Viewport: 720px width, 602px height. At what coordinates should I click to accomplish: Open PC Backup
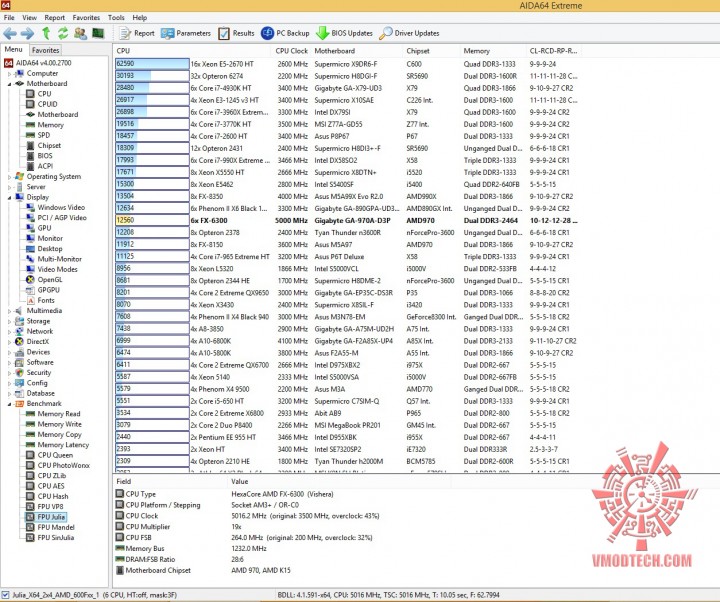tap(285, 33)
